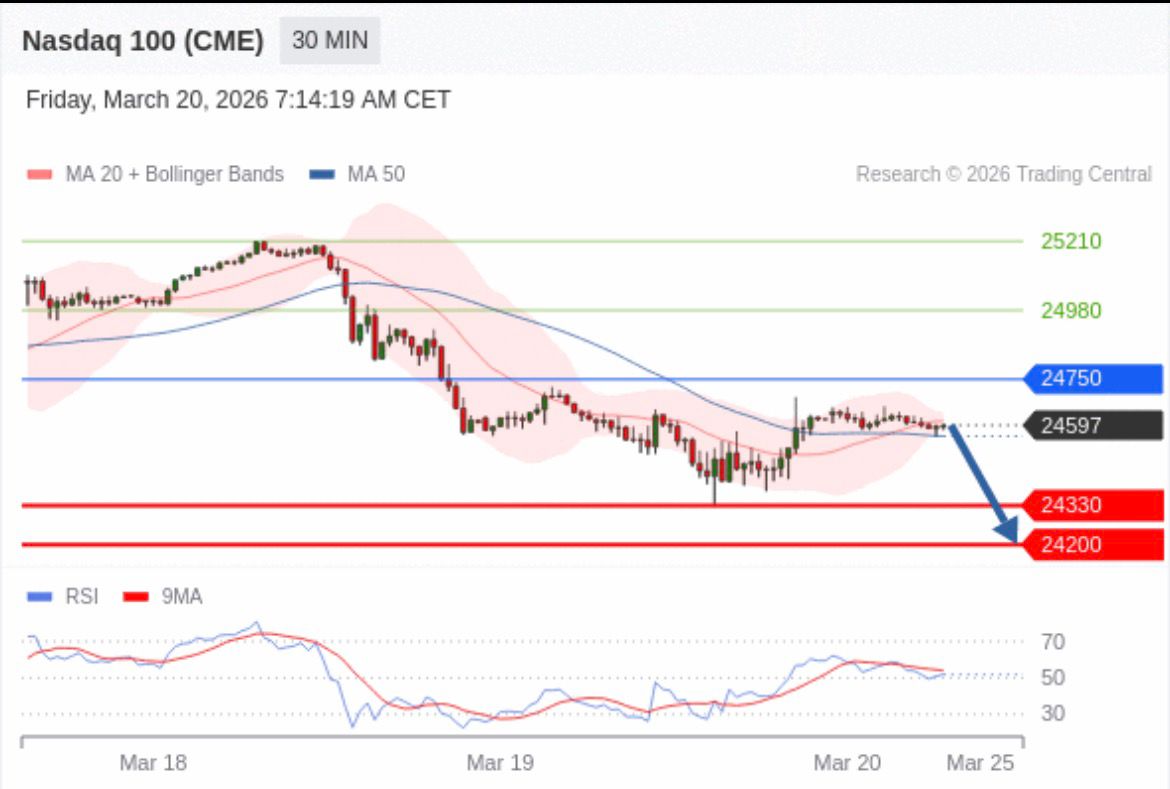The image size is (1170, 789).
Task: Click the Research © 2026 Trading Central credit
Action: [x=1003, y=174]
